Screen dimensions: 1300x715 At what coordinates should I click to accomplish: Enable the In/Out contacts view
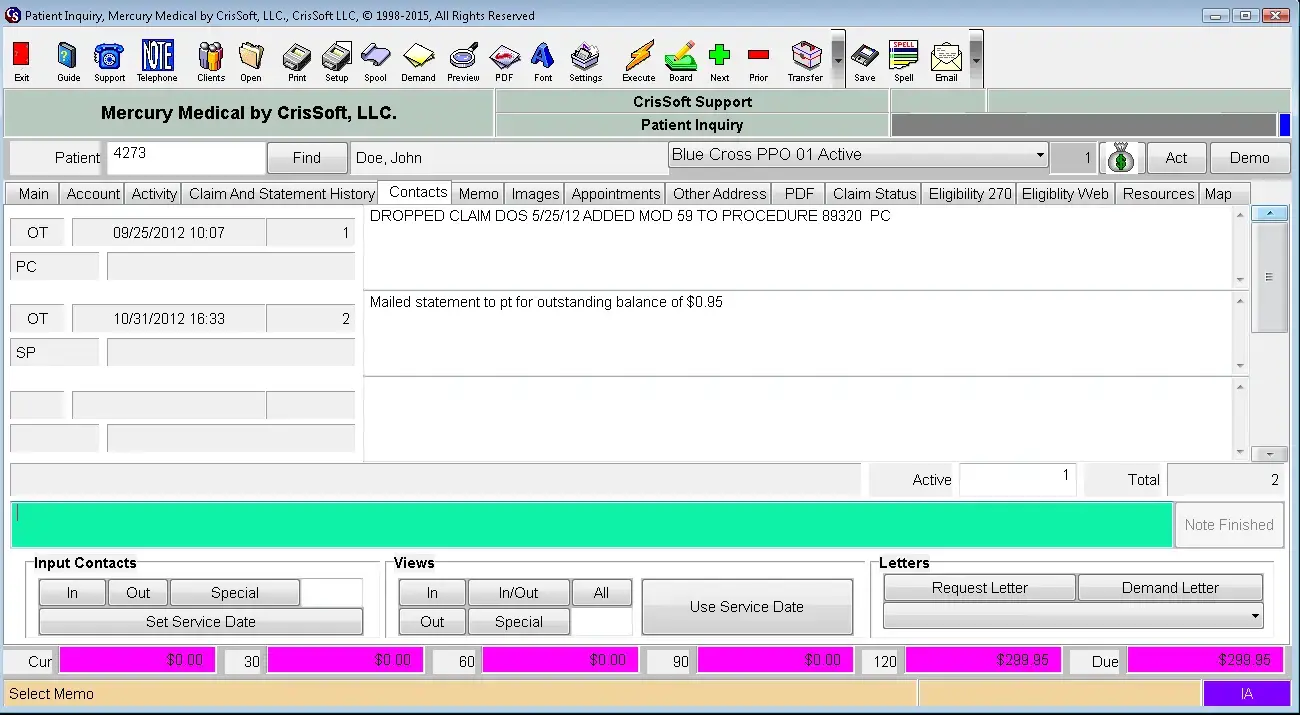[518, 592]
